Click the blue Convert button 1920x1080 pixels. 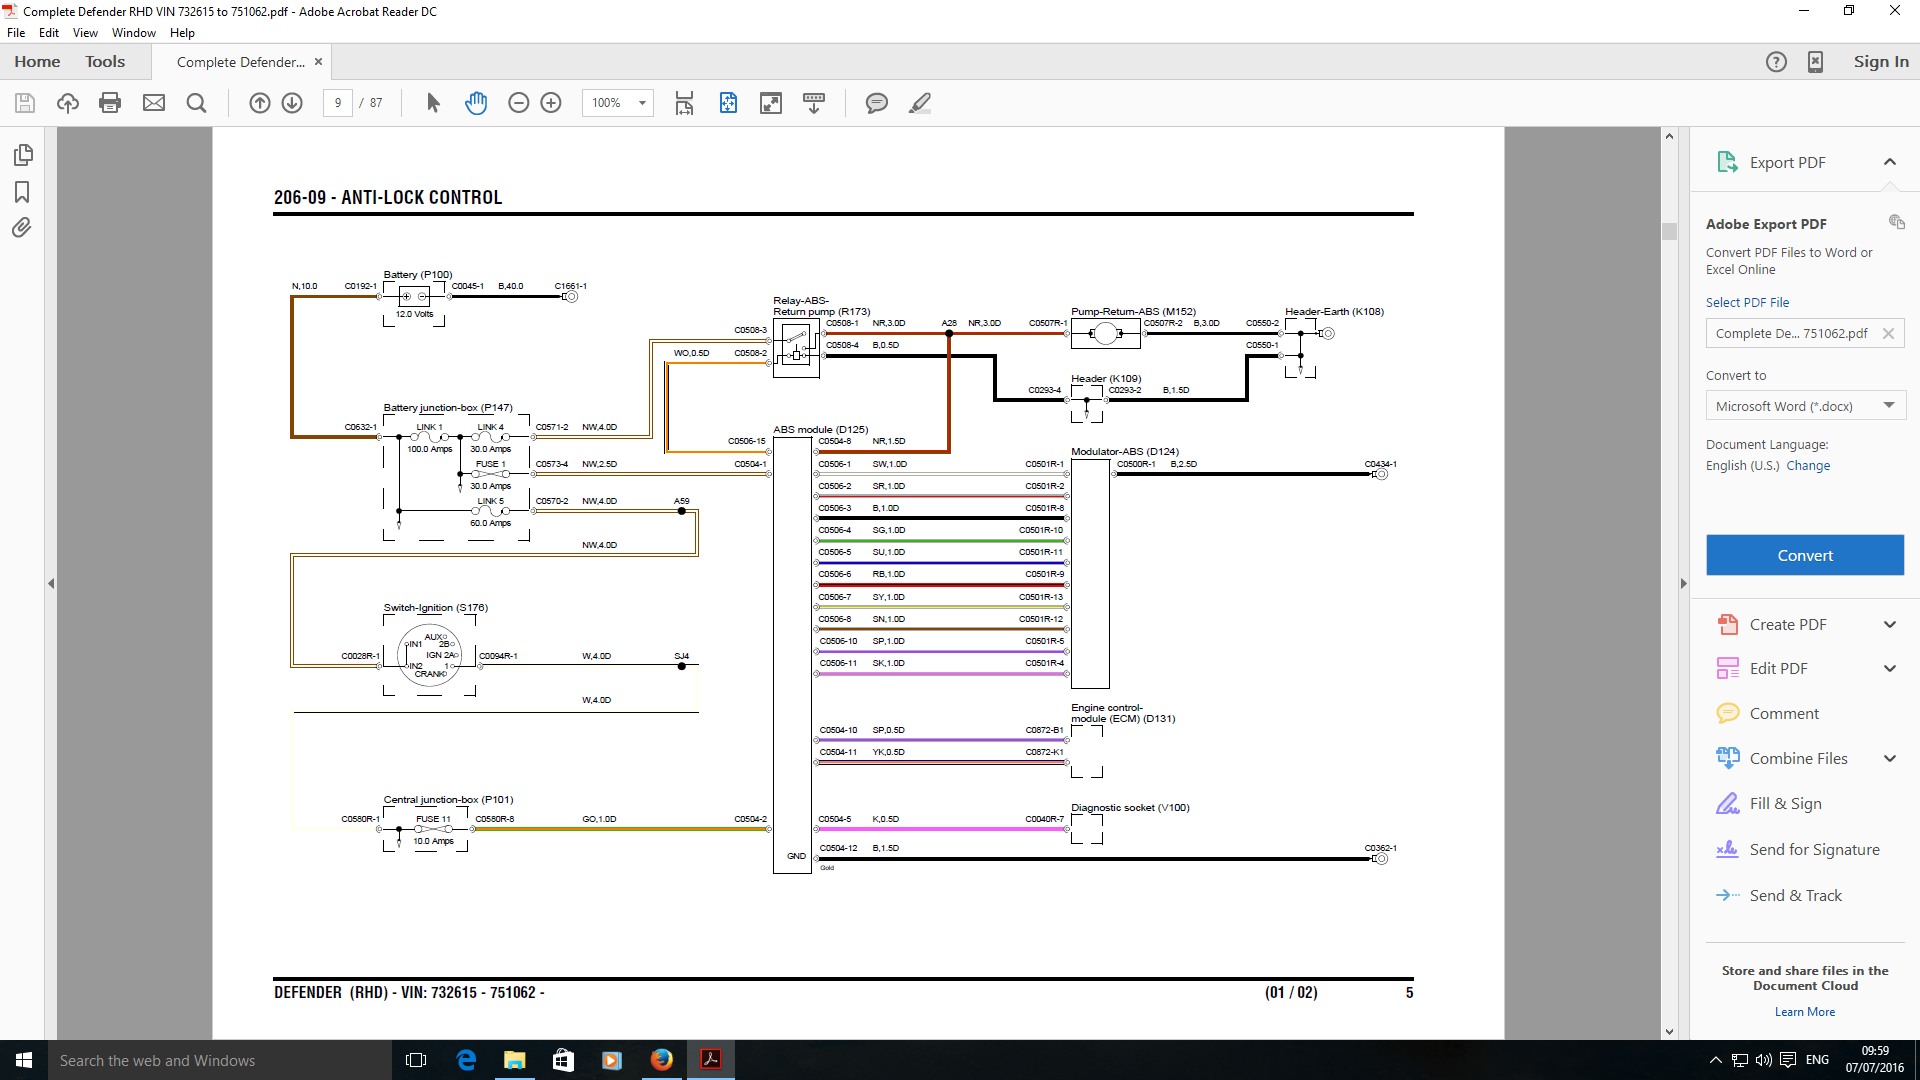click(x=1805, y=555)
